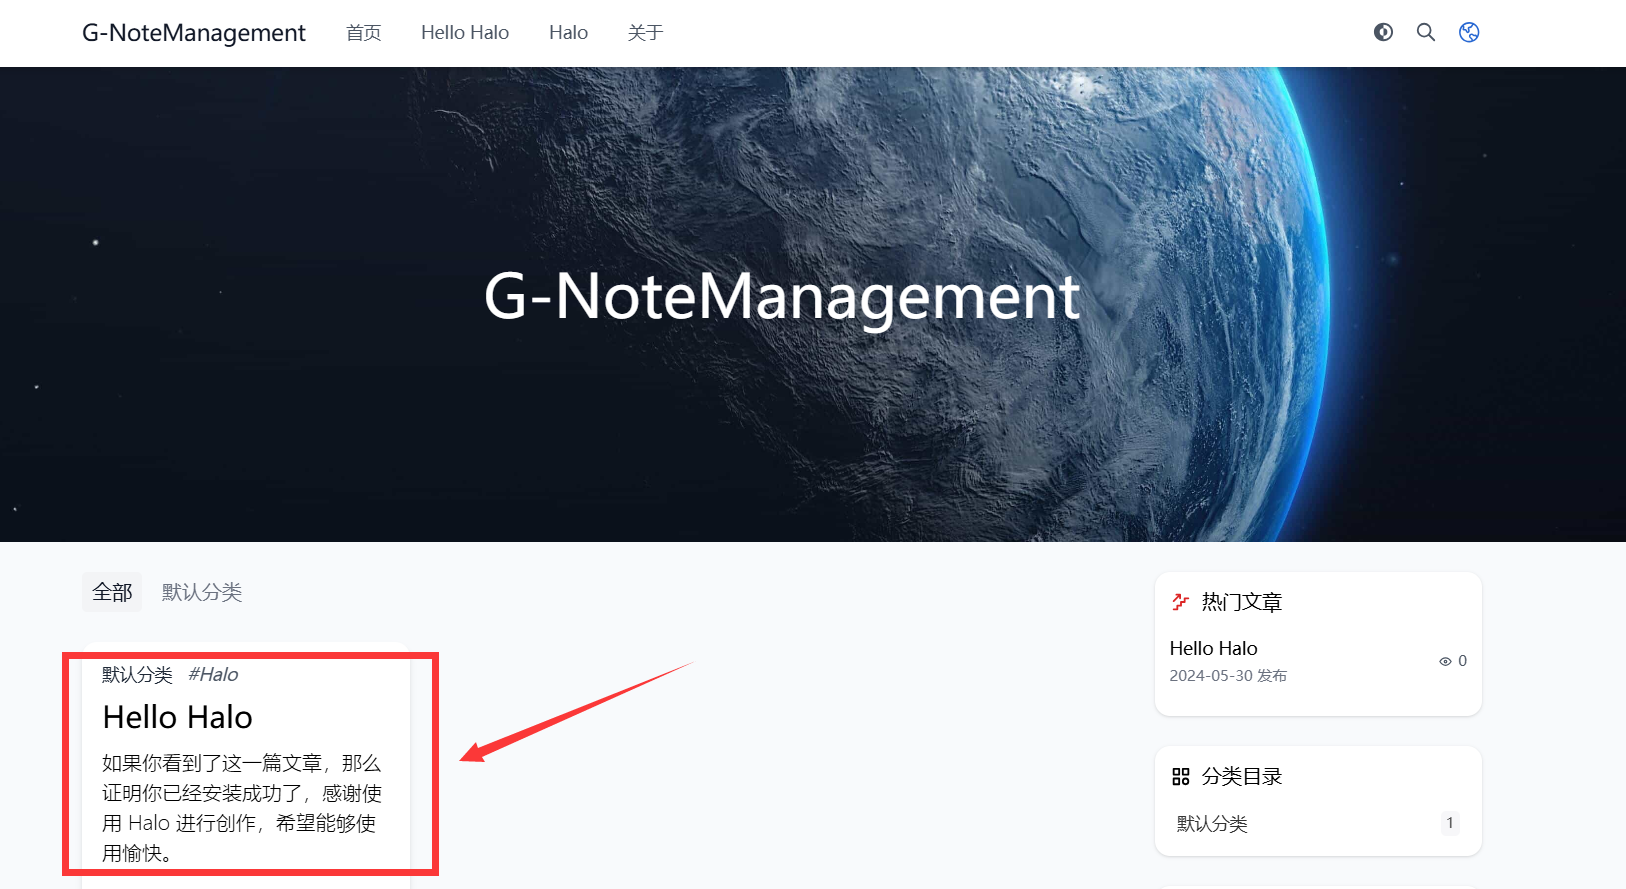Open the Hello Halo post title in the card
Viewport: 1626px width, 889px height.
click(x=178, y=717)
